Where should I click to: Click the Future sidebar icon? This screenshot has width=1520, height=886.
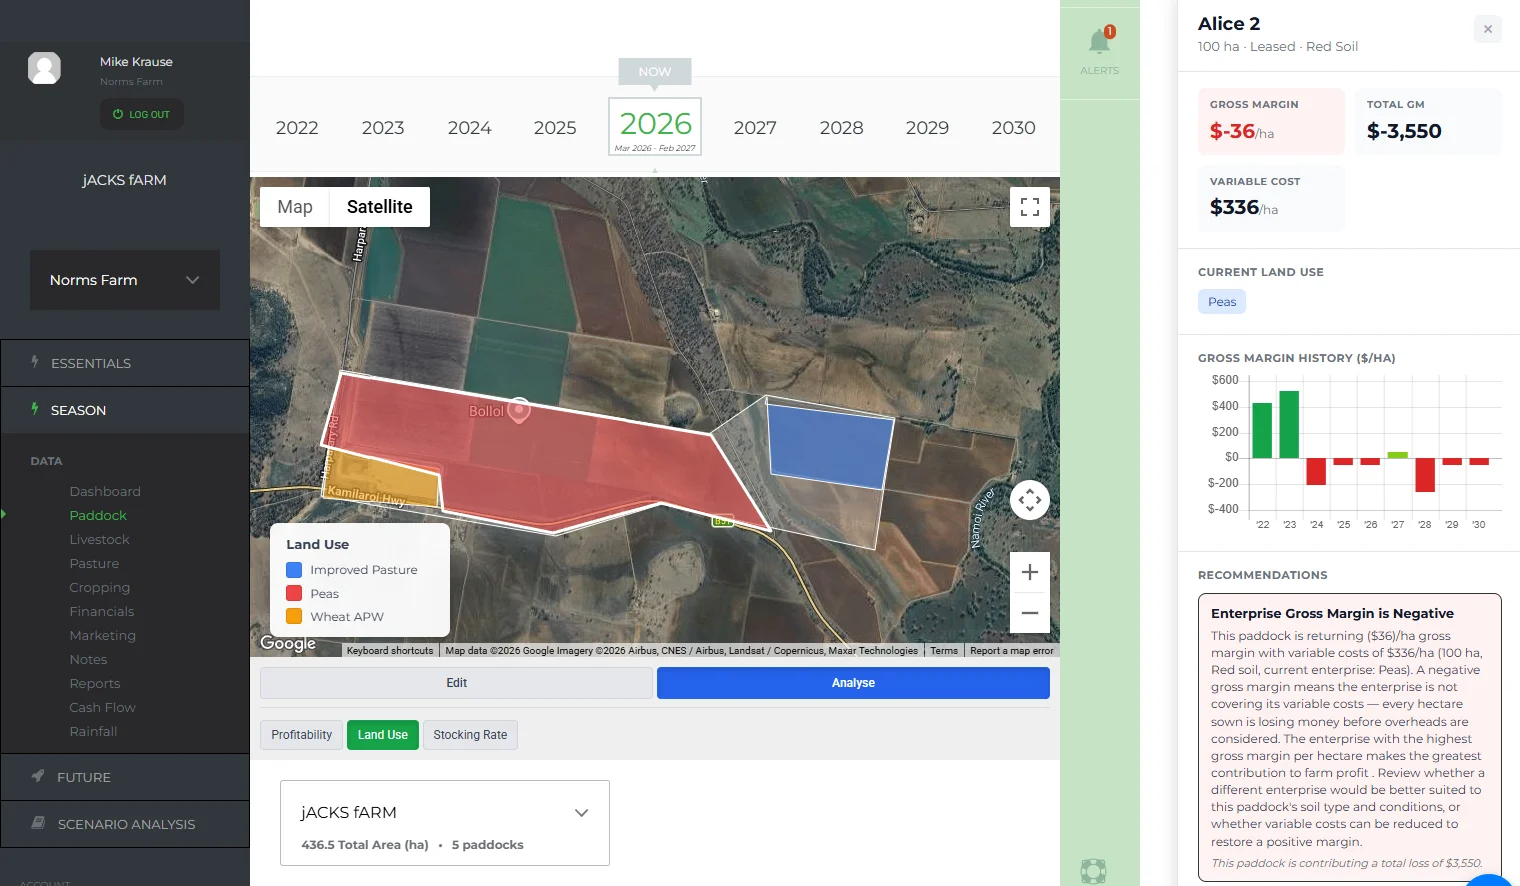pyautogui.click(x=37, y=777)
